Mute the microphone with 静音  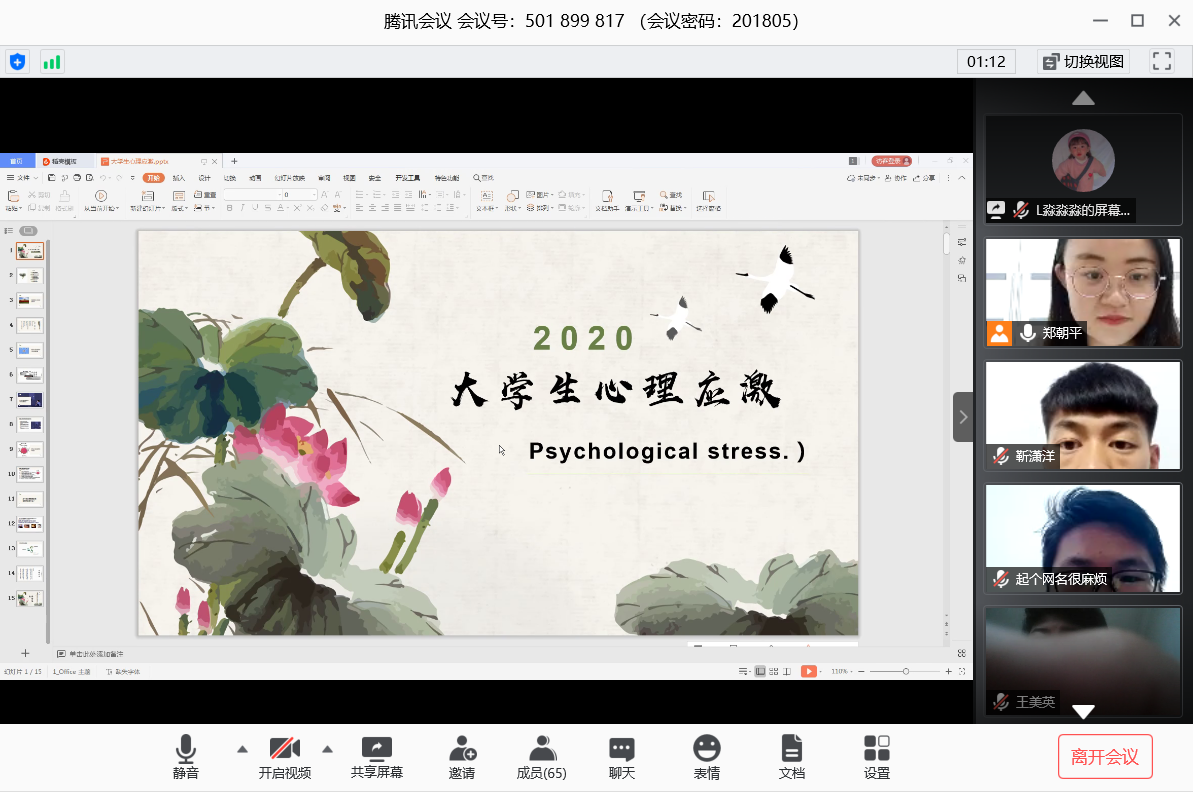pyautogui.click(x=186, y=757)
